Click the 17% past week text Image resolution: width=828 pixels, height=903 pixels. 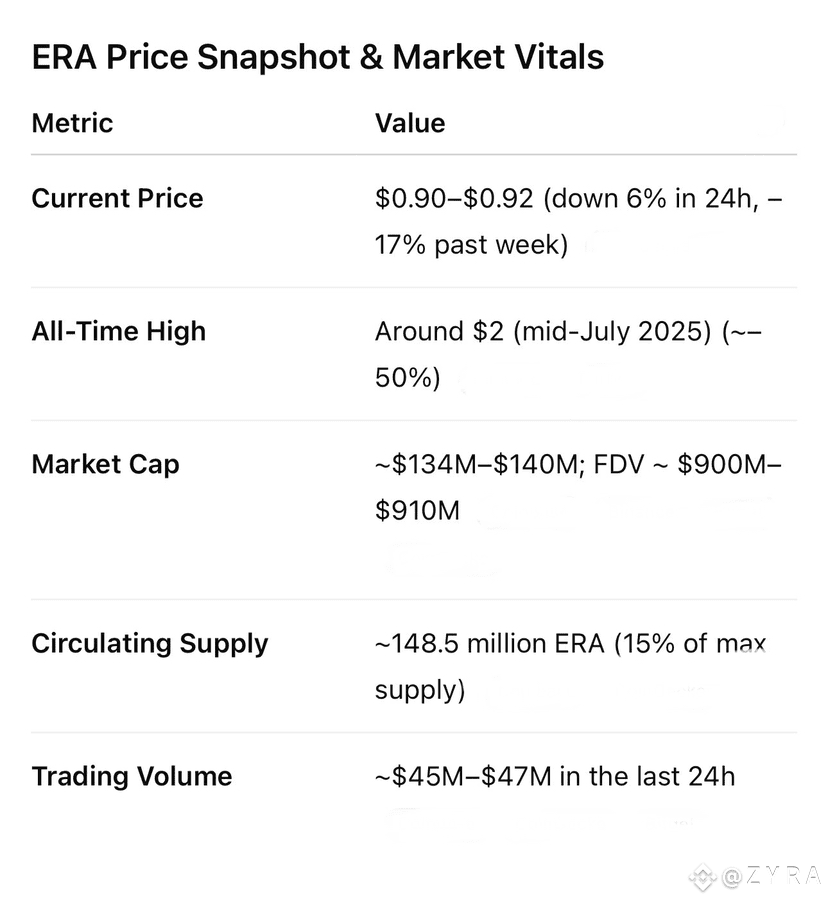(472, 245)
